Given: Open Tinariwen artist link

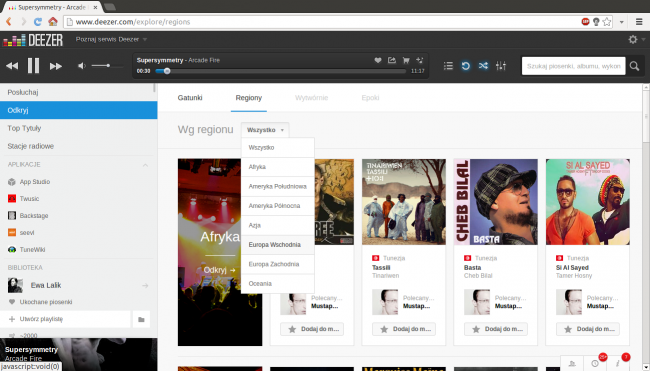Looking at the screenshot, I should (386, 276).
